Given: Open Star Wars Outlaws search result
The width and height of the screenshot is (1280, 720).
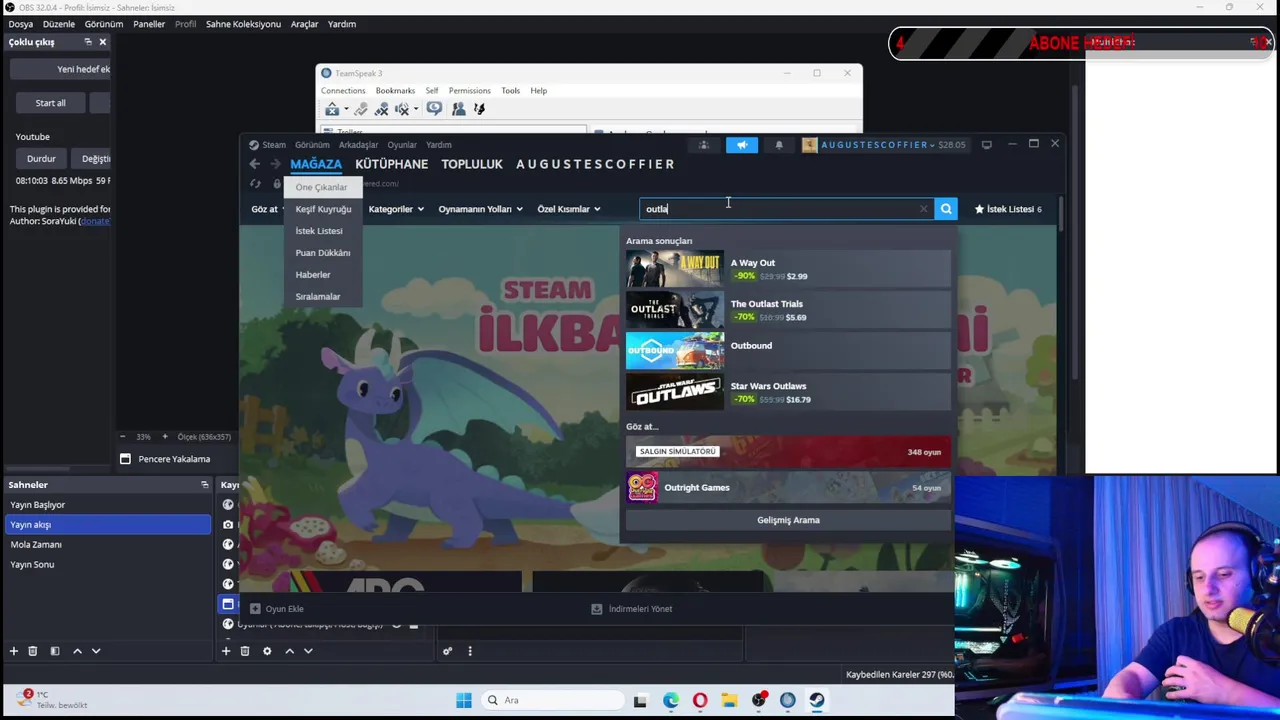Looking at the screenshot, I should pyautogui.click(x=788, y=392).
